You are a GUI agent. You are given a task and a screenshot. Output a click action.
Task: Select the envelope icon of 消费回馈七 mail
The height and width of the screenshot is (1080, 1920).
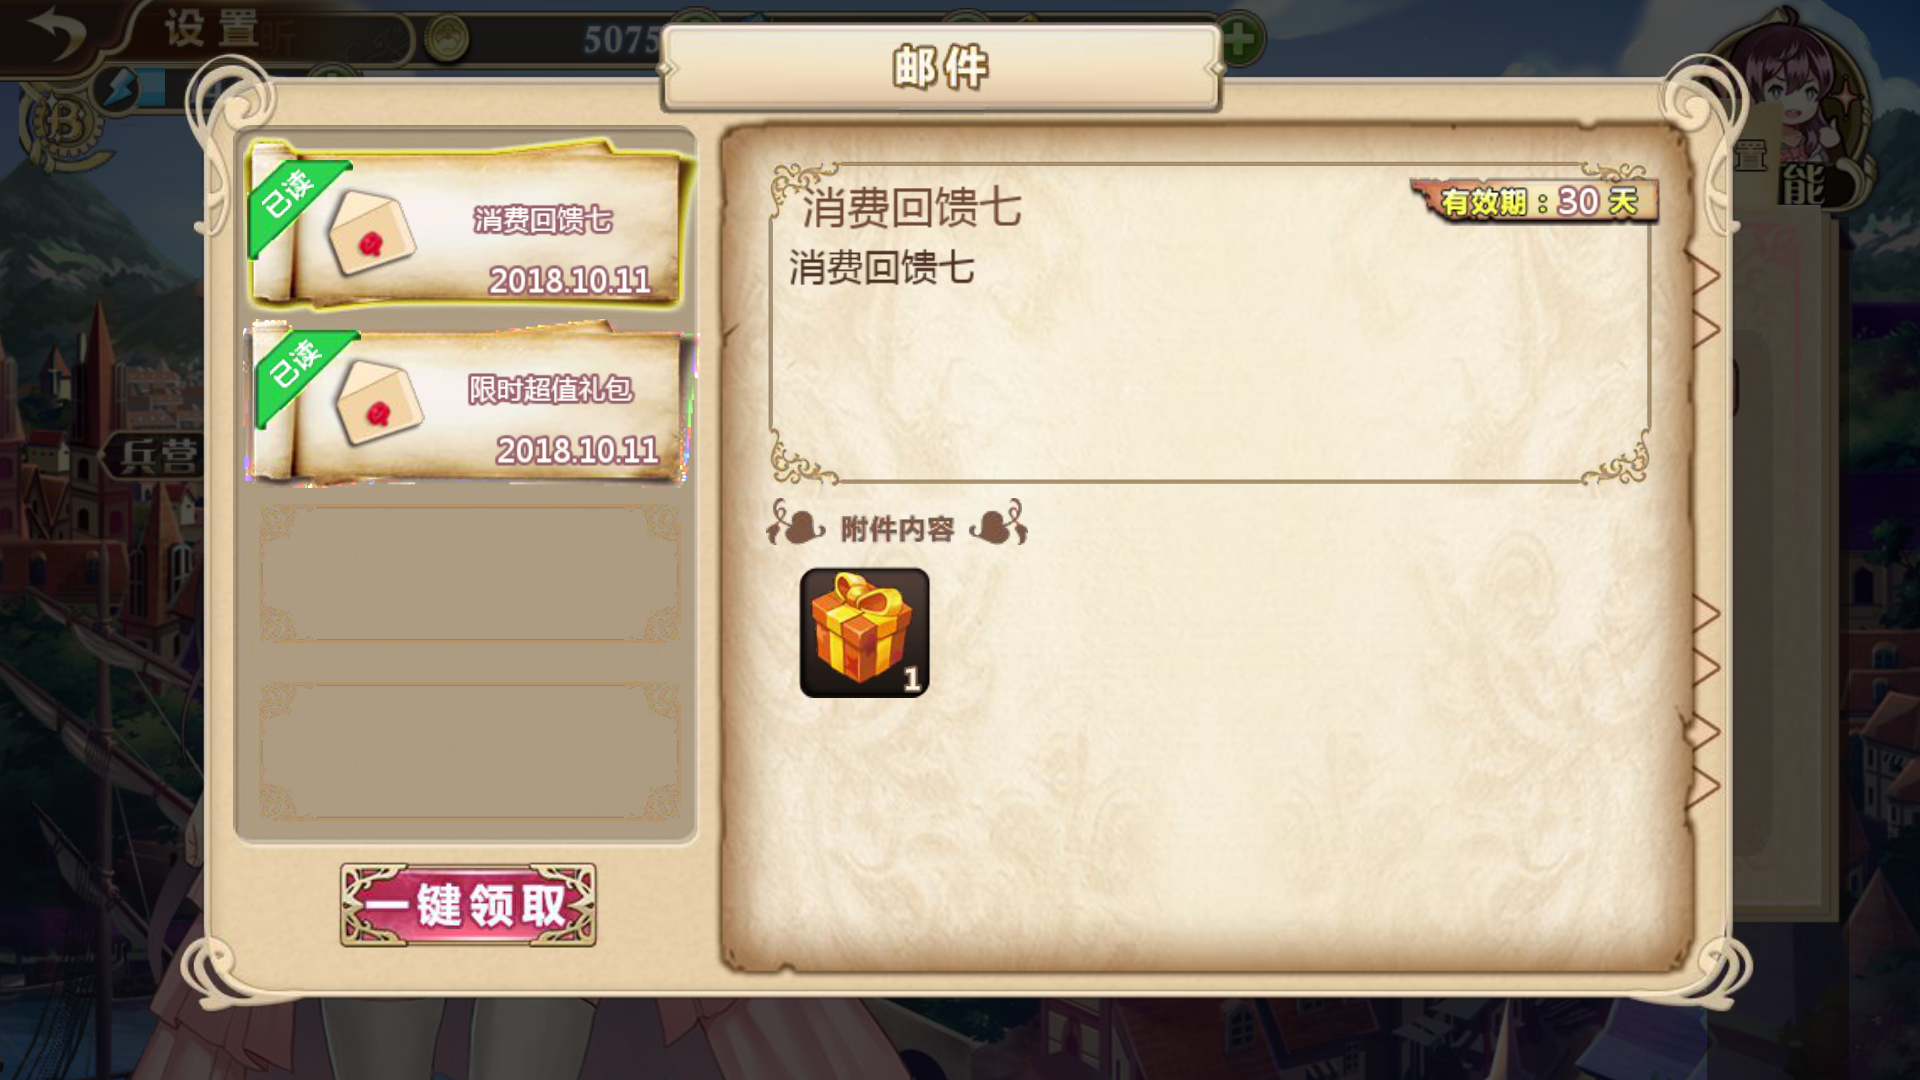[371, 233]
